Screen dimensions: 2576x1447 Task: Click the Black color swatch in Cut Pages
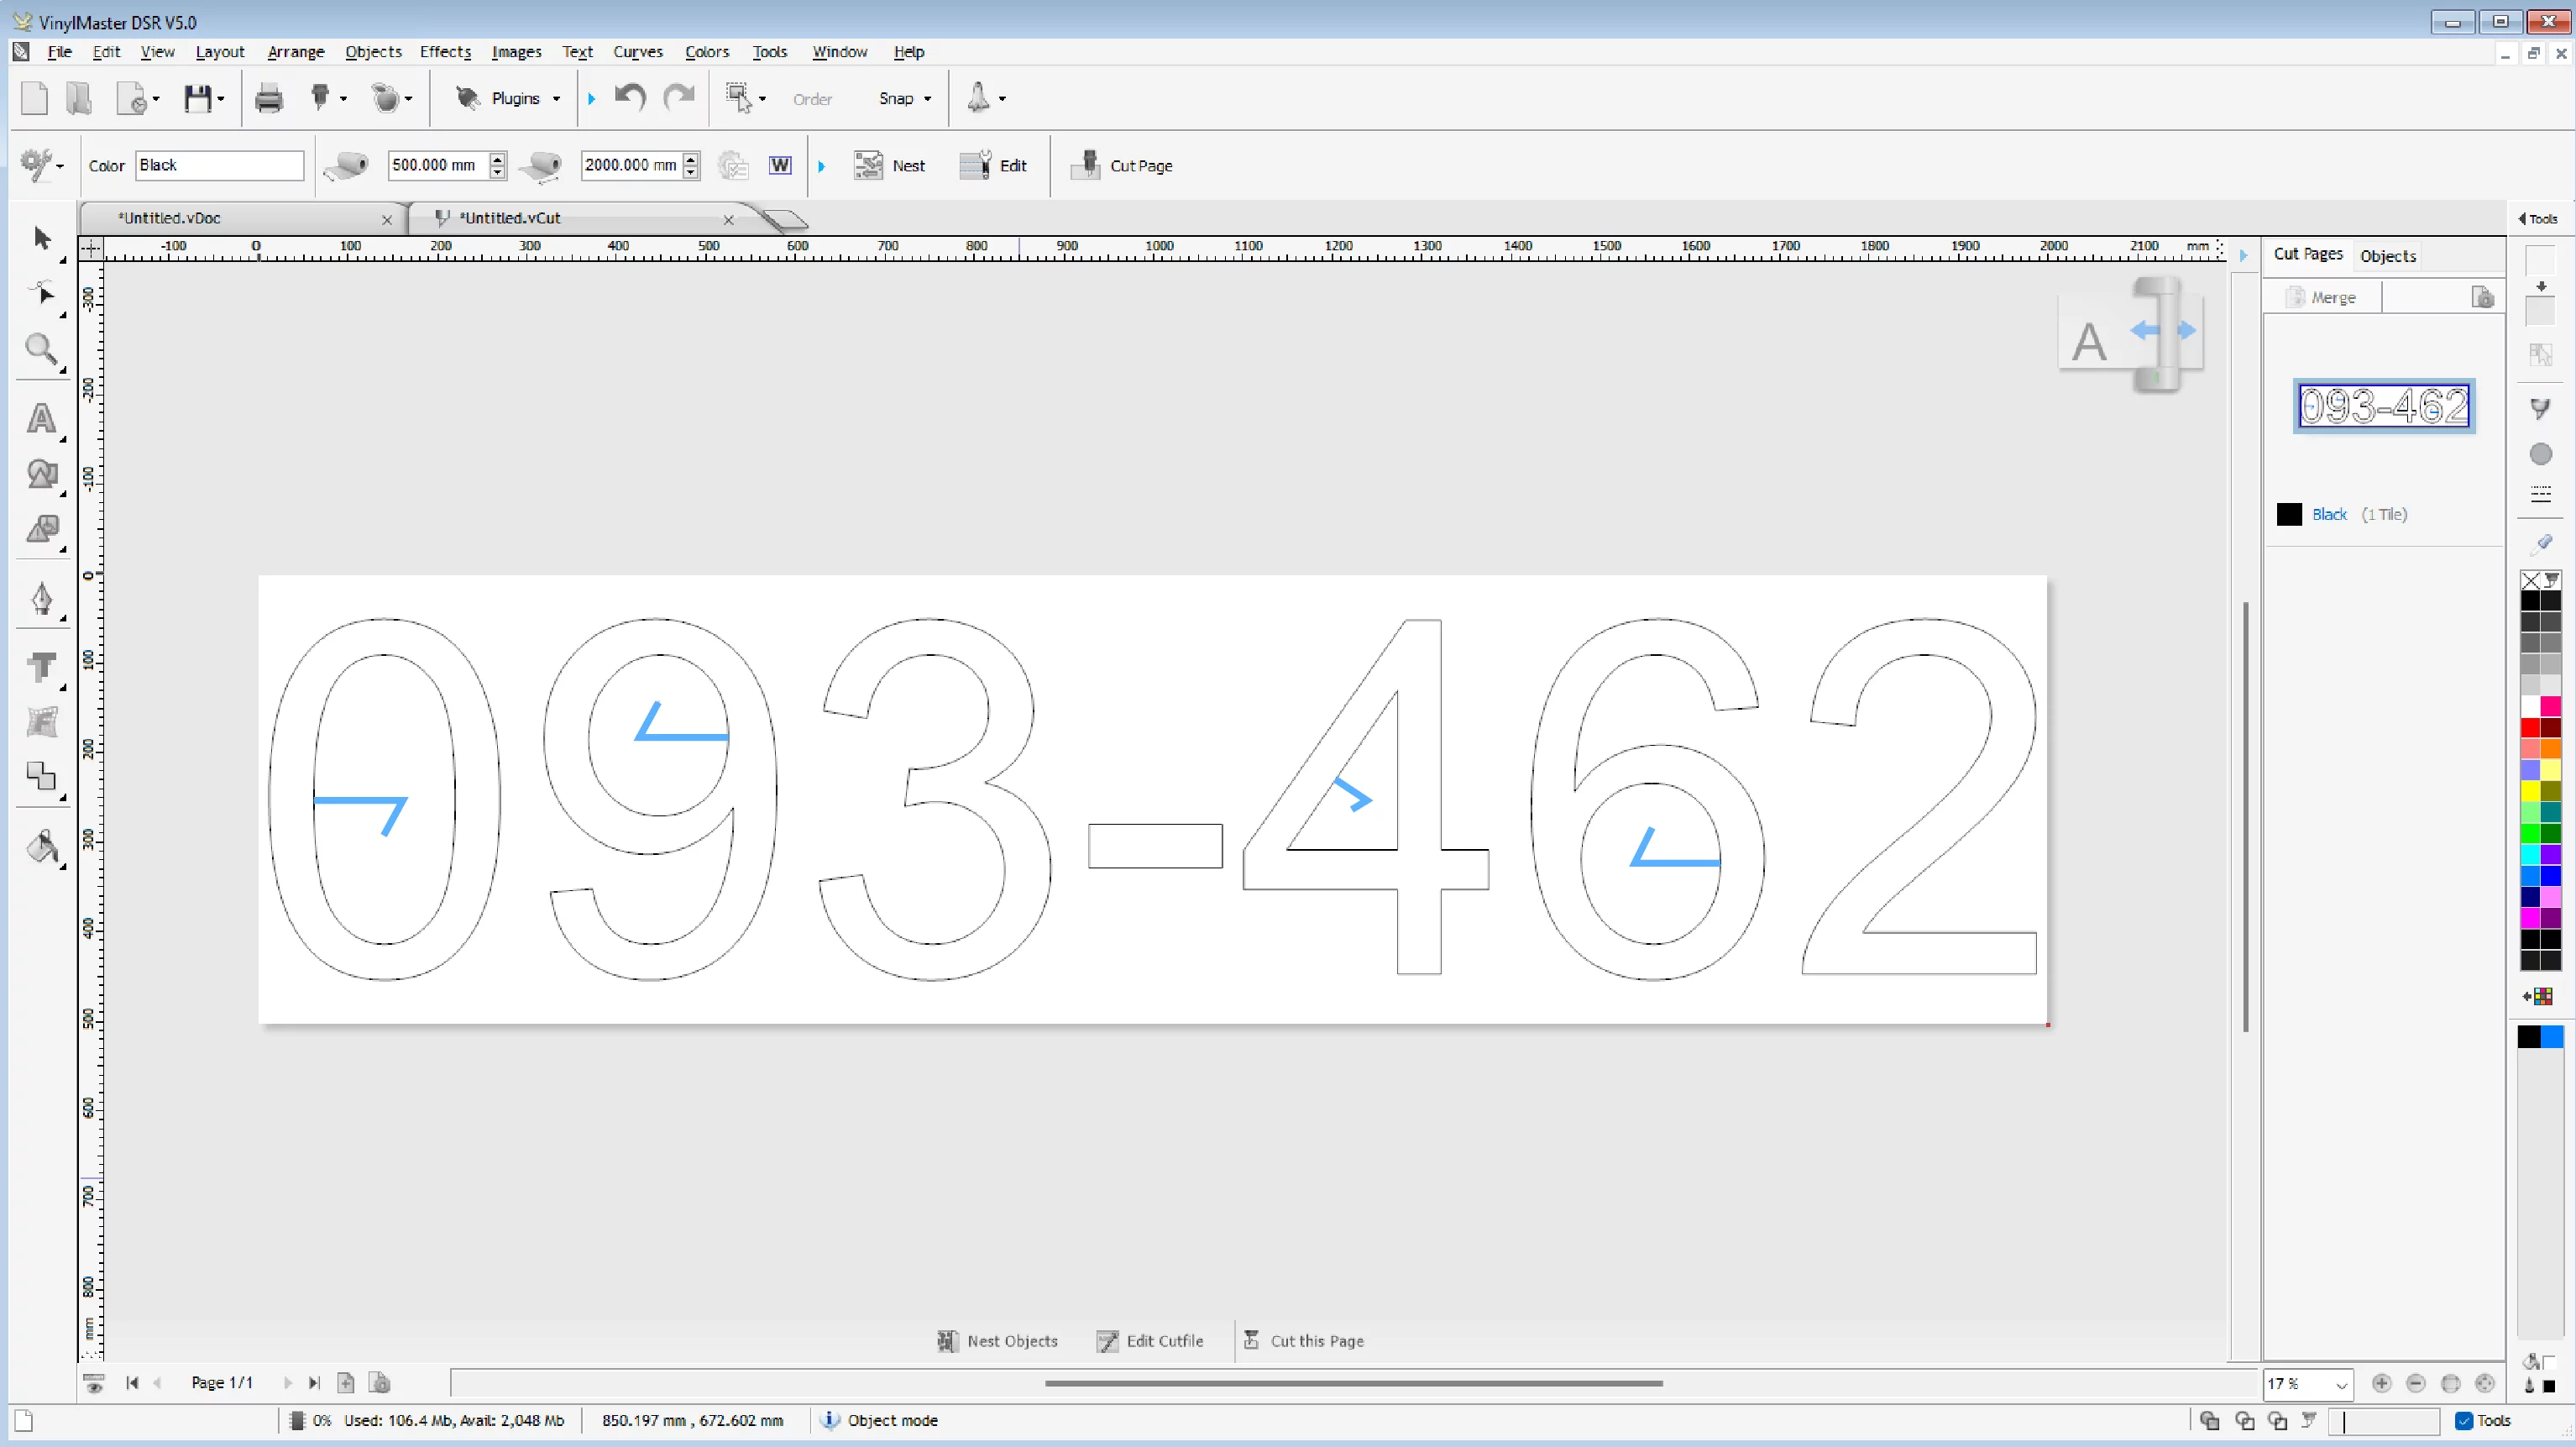(2289, 514)
